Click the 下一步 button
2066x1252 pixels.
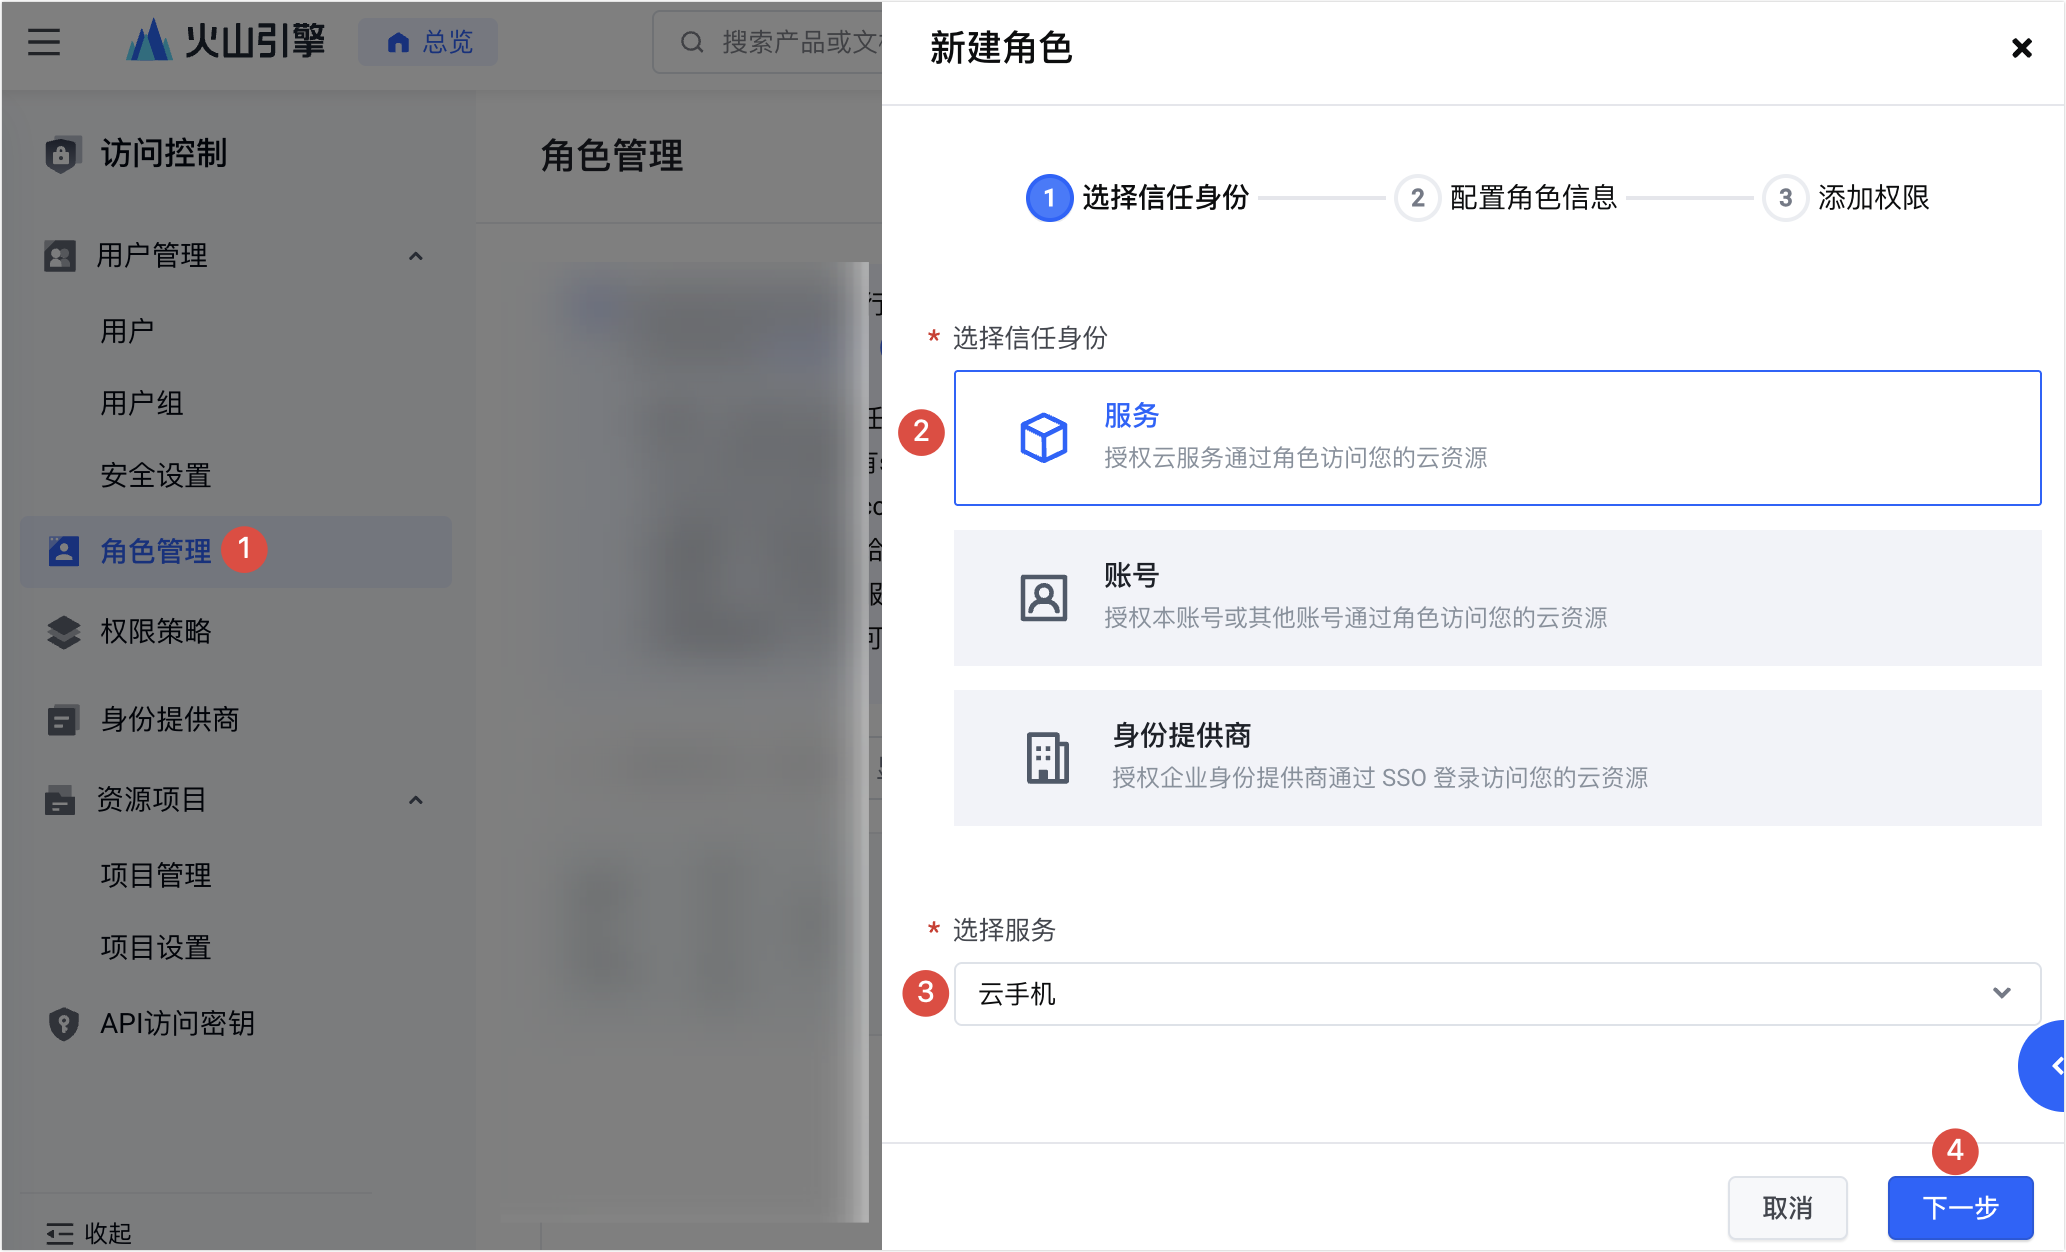[x=1959, y=1208]
